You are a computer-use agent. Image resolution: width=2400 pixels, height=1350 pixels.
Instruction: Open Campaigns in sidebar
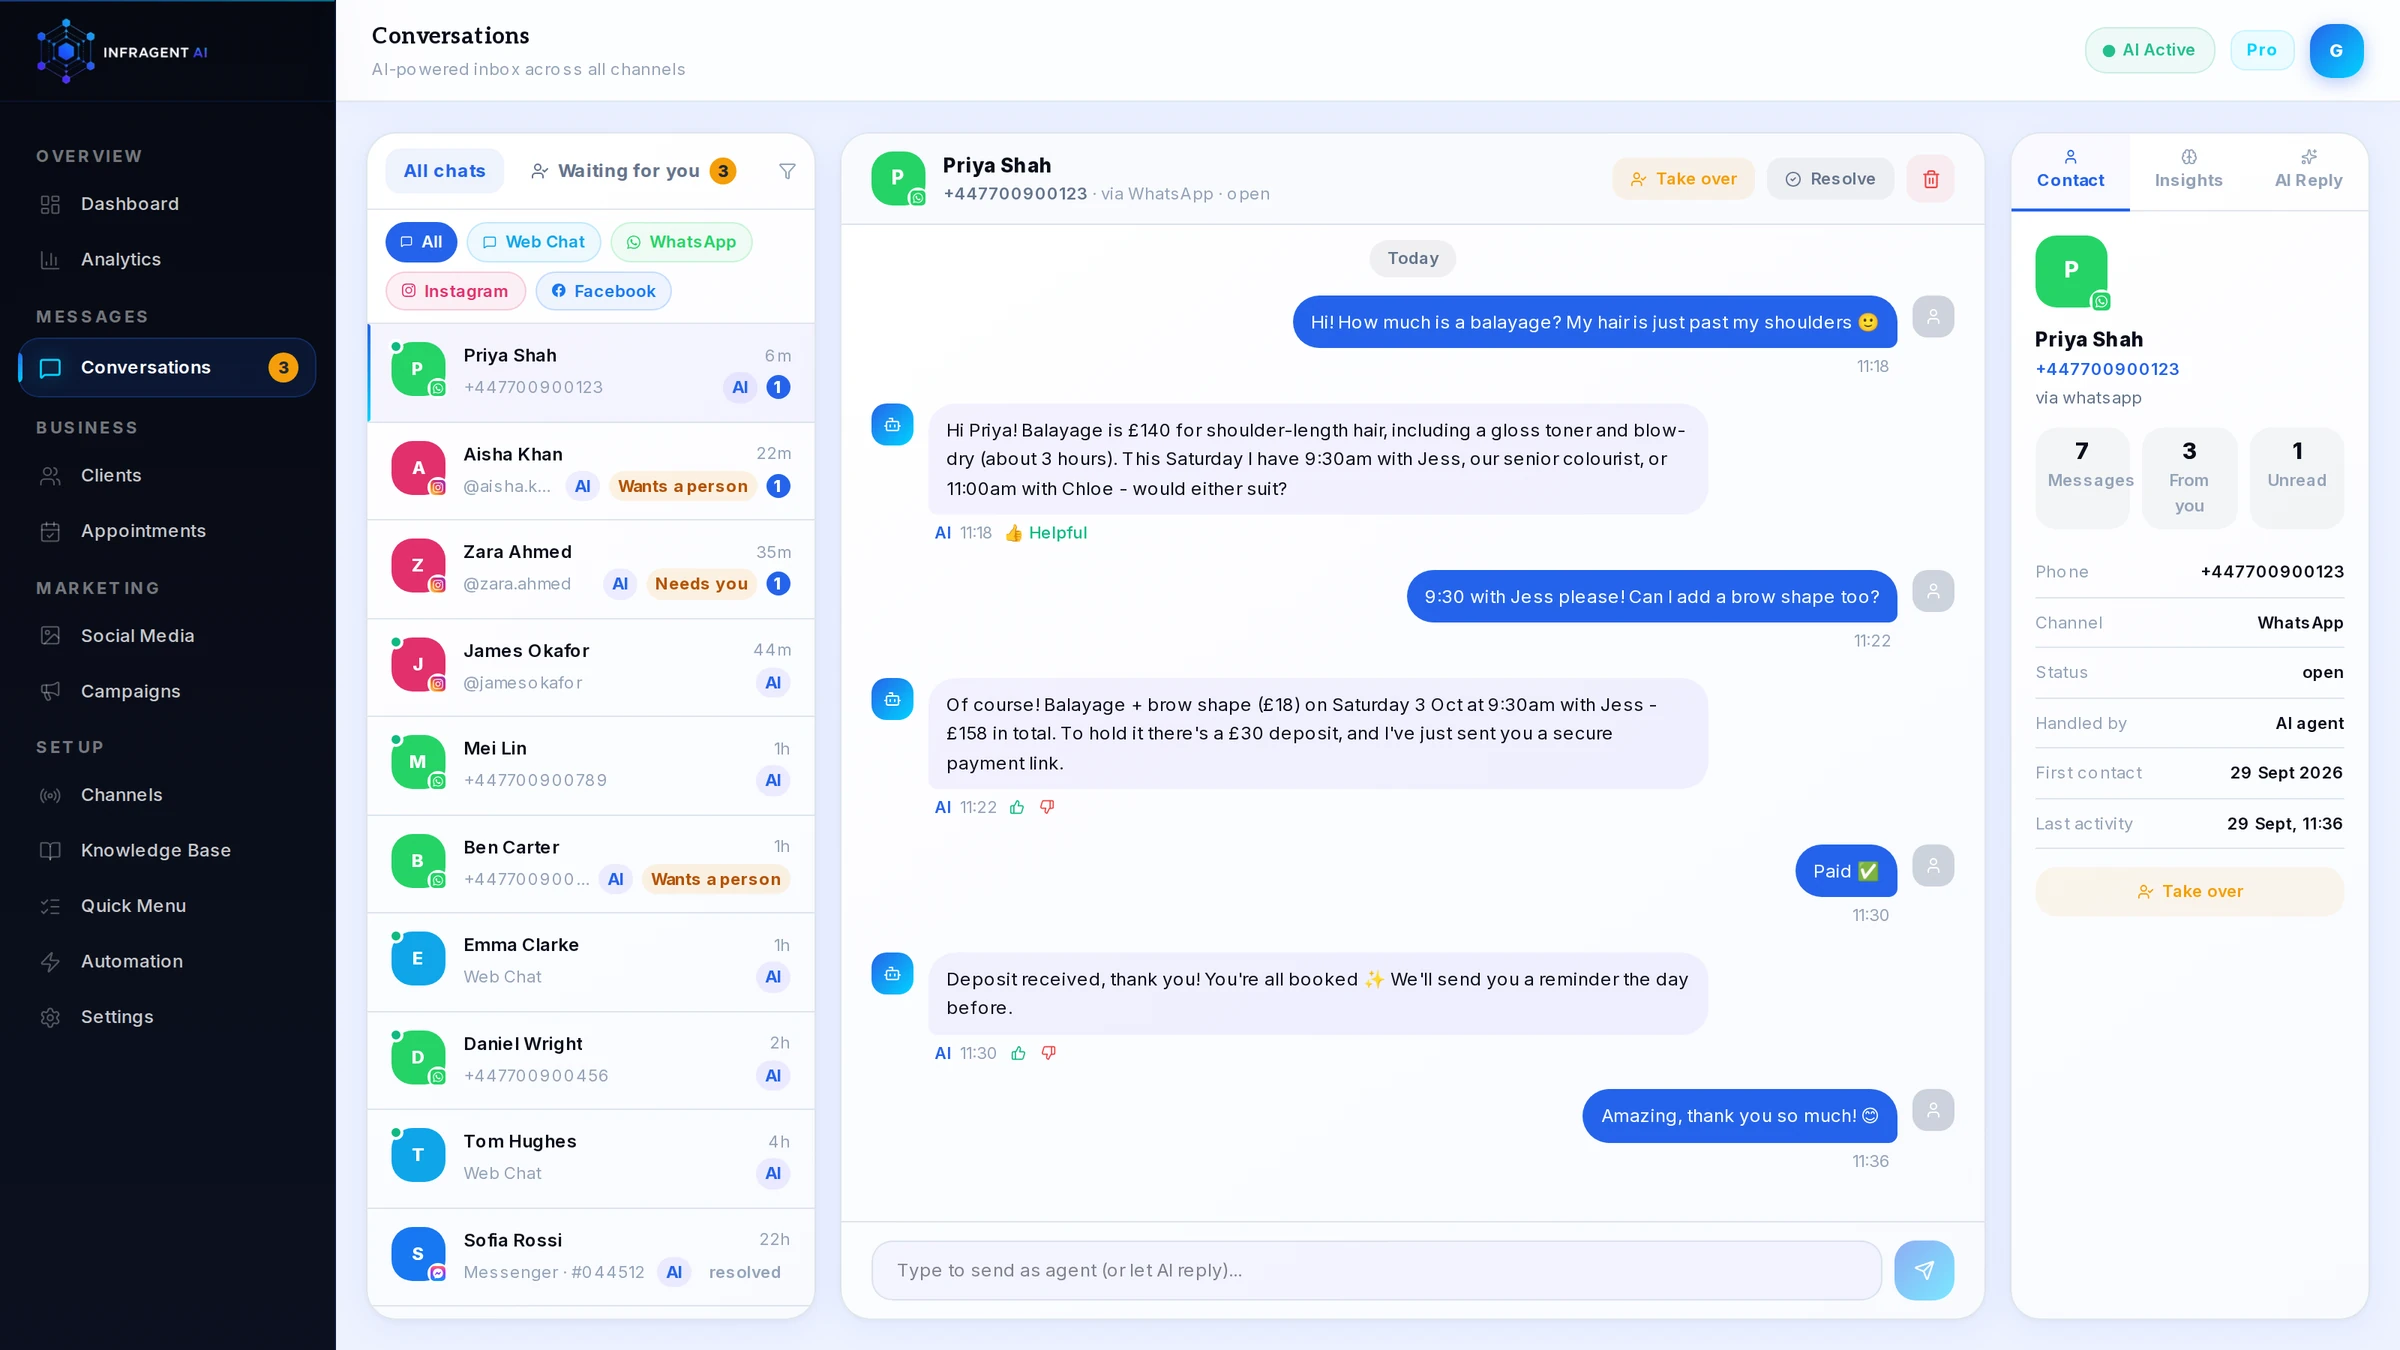click(167, 691)
